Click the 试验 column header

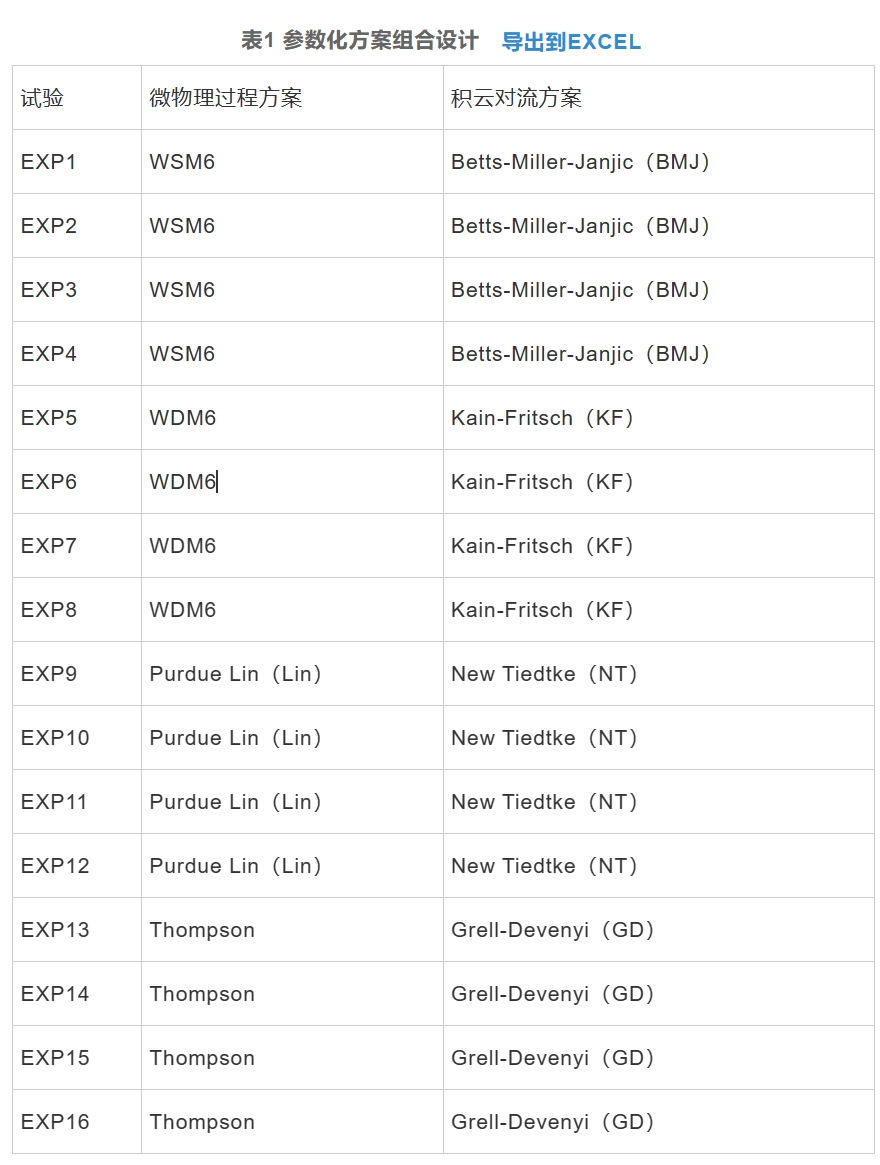pyautogui.click(x=42, y=98)
